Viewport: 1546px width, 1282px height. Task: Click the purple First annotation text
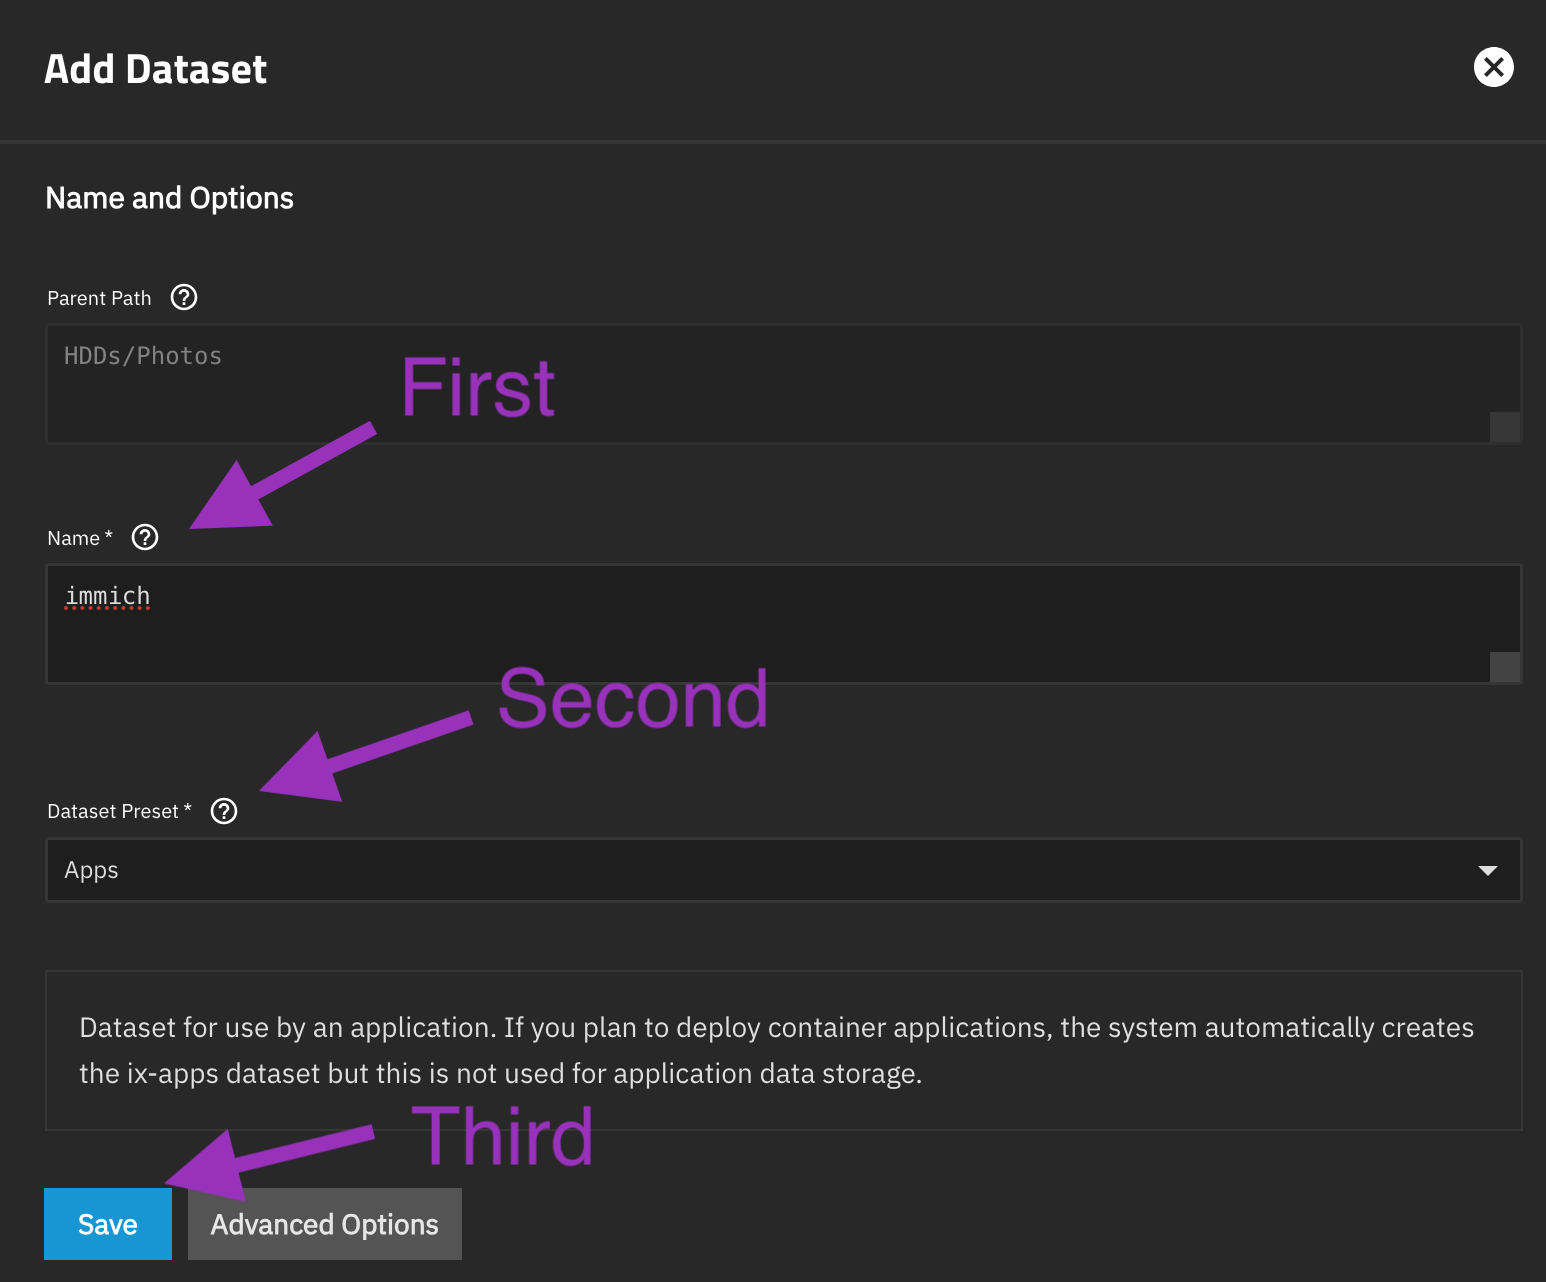pyautogui.click(x=478, y=388)
